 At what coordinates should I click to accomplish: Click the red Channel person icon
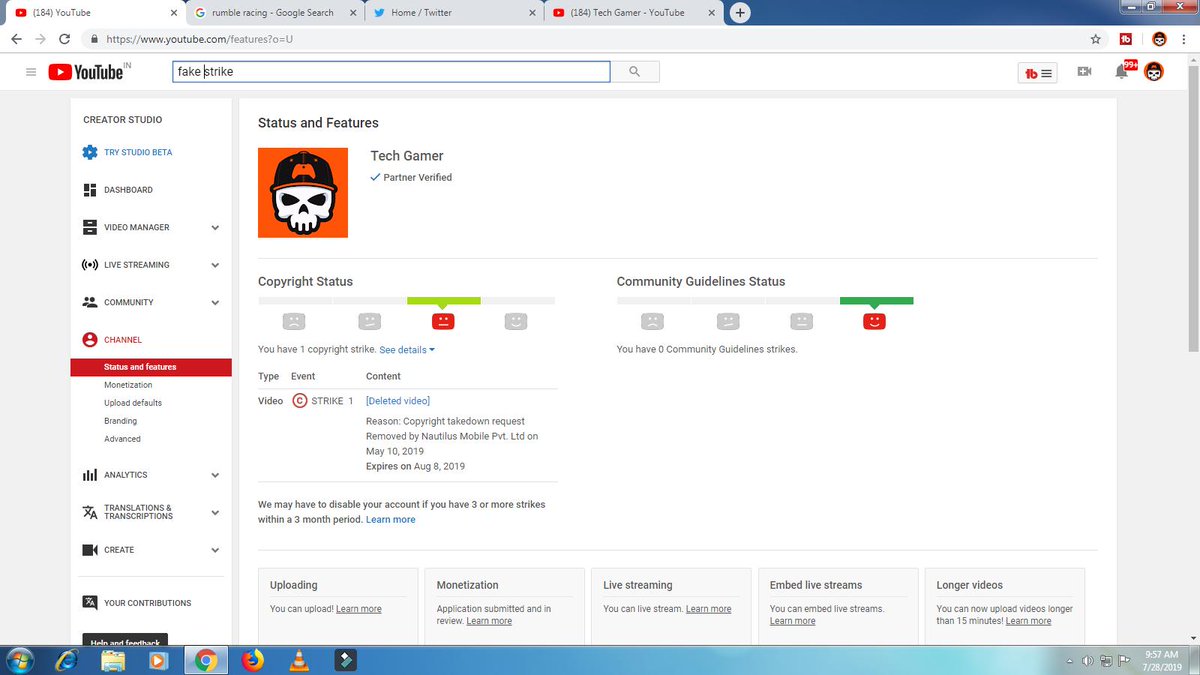tap(90, 340)
